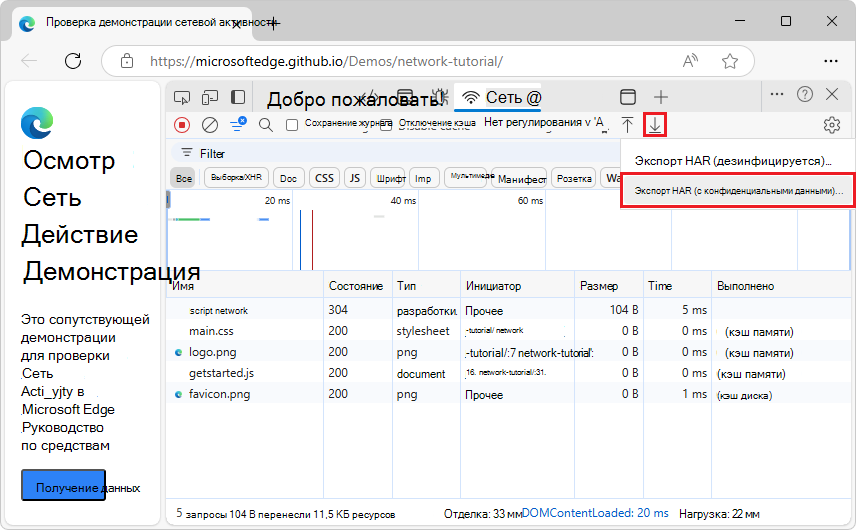
Task: Toggle device emulation icon
Action: [x=210, y=98]
